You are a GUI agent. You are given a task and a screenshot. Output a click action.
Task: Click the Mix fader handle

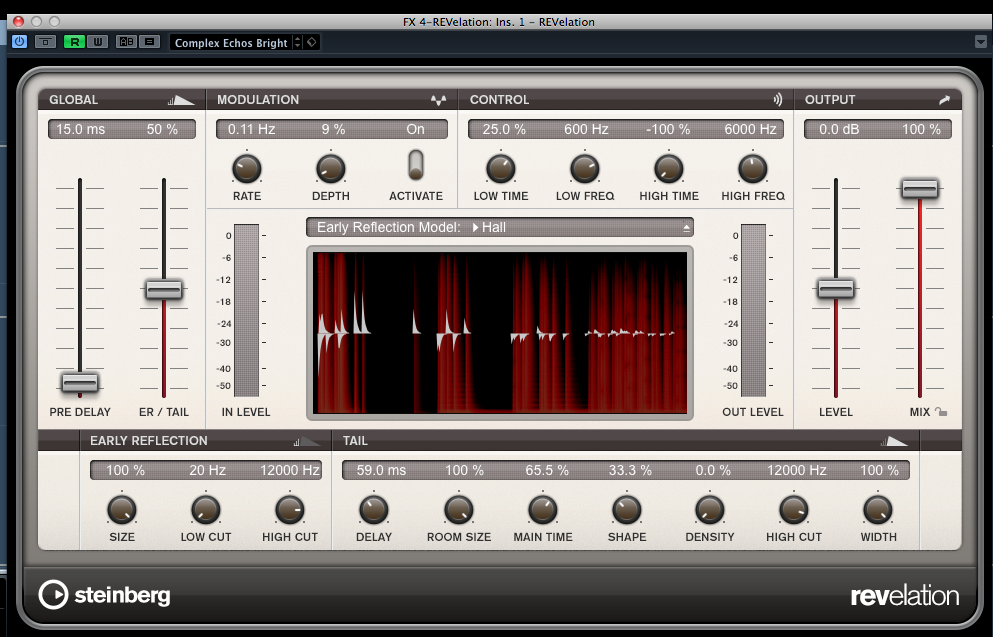[x=920, y=188]
